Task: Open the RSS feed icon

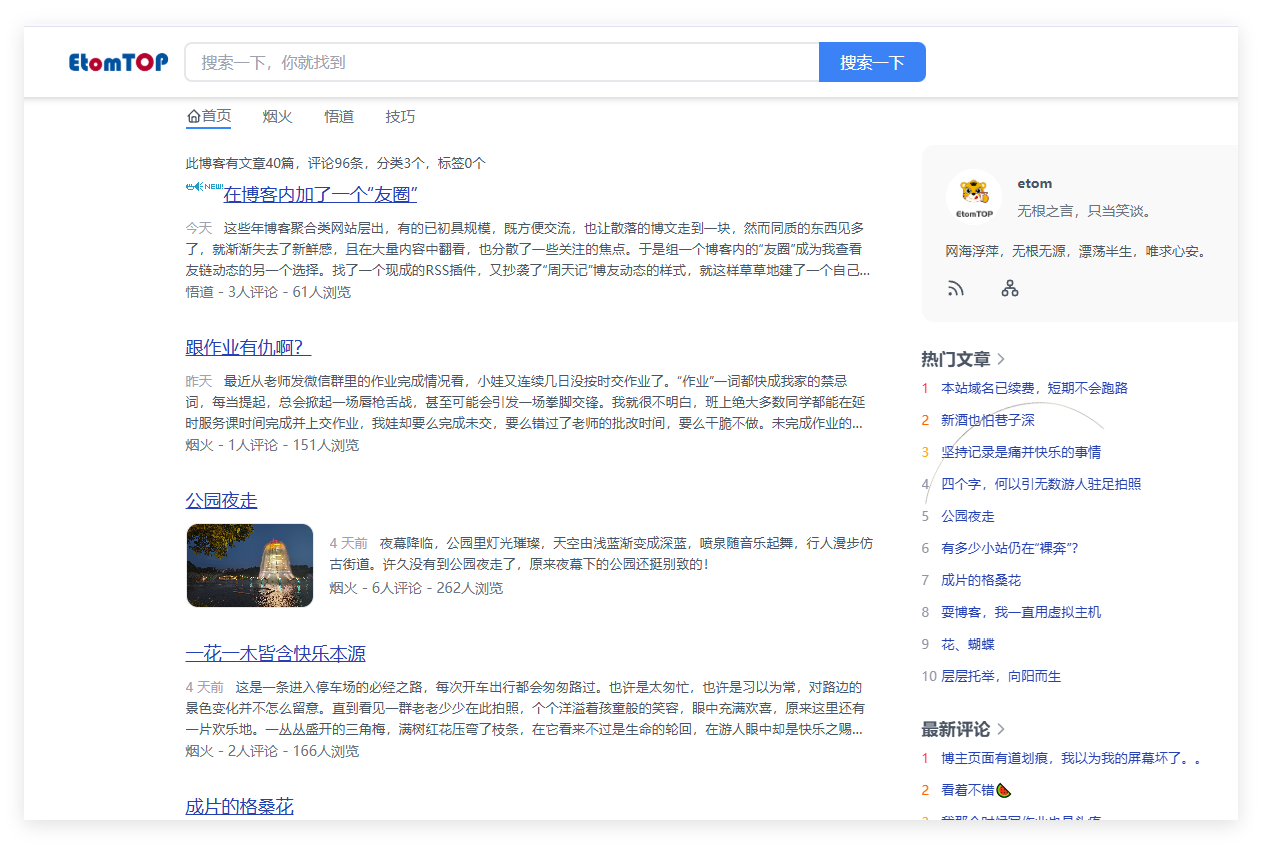Action: (956, 289)
